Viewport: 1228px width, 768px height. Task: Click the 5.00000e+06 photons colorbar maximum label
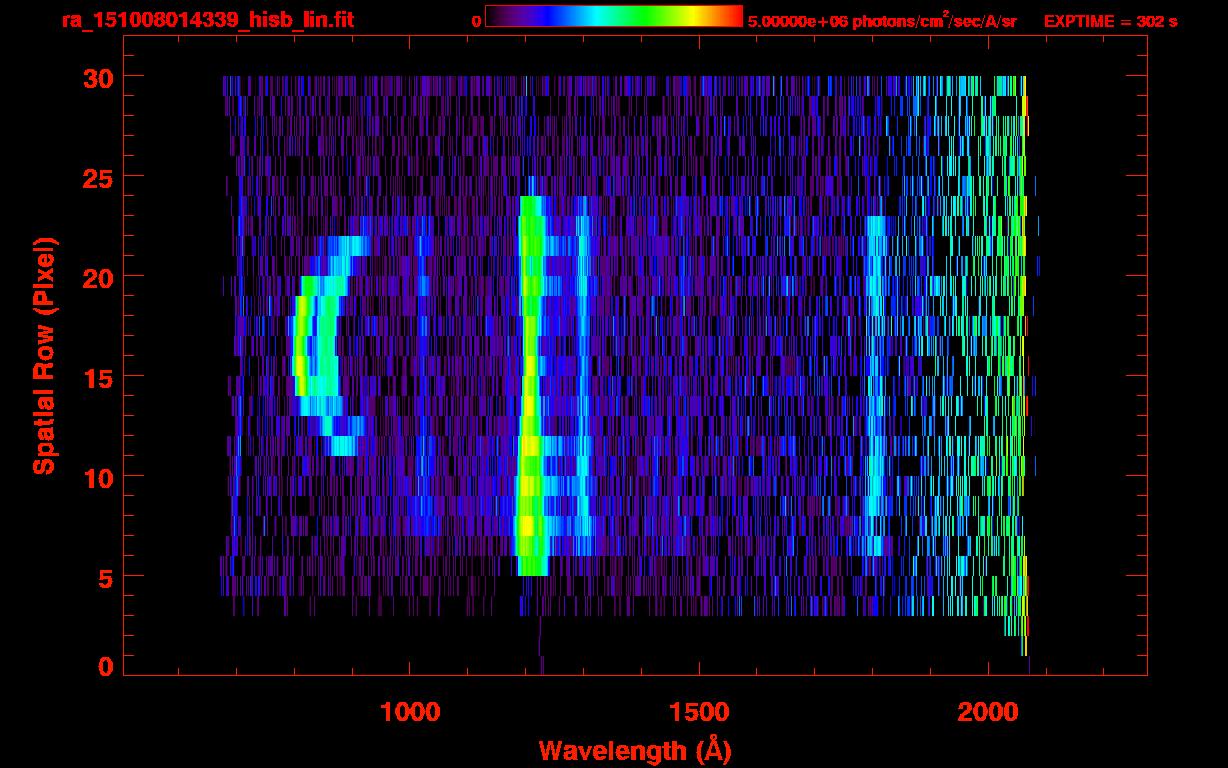[882, 21]
